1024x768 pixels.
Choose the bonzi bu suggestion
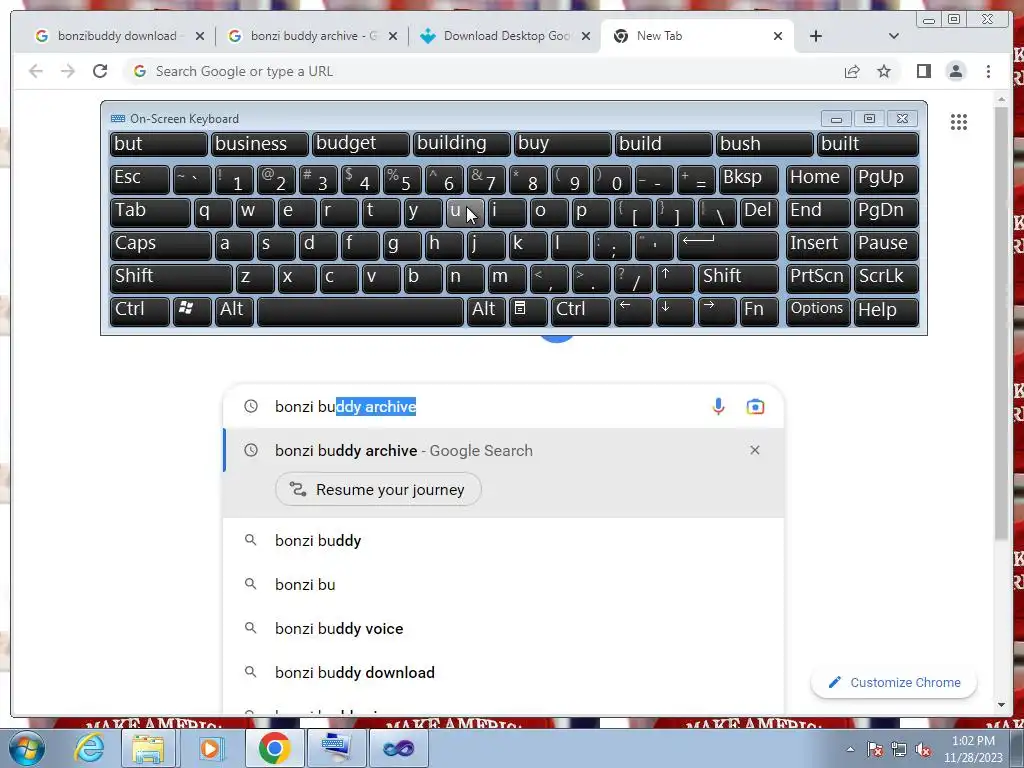pyautogui.click(x=503, y=584)
